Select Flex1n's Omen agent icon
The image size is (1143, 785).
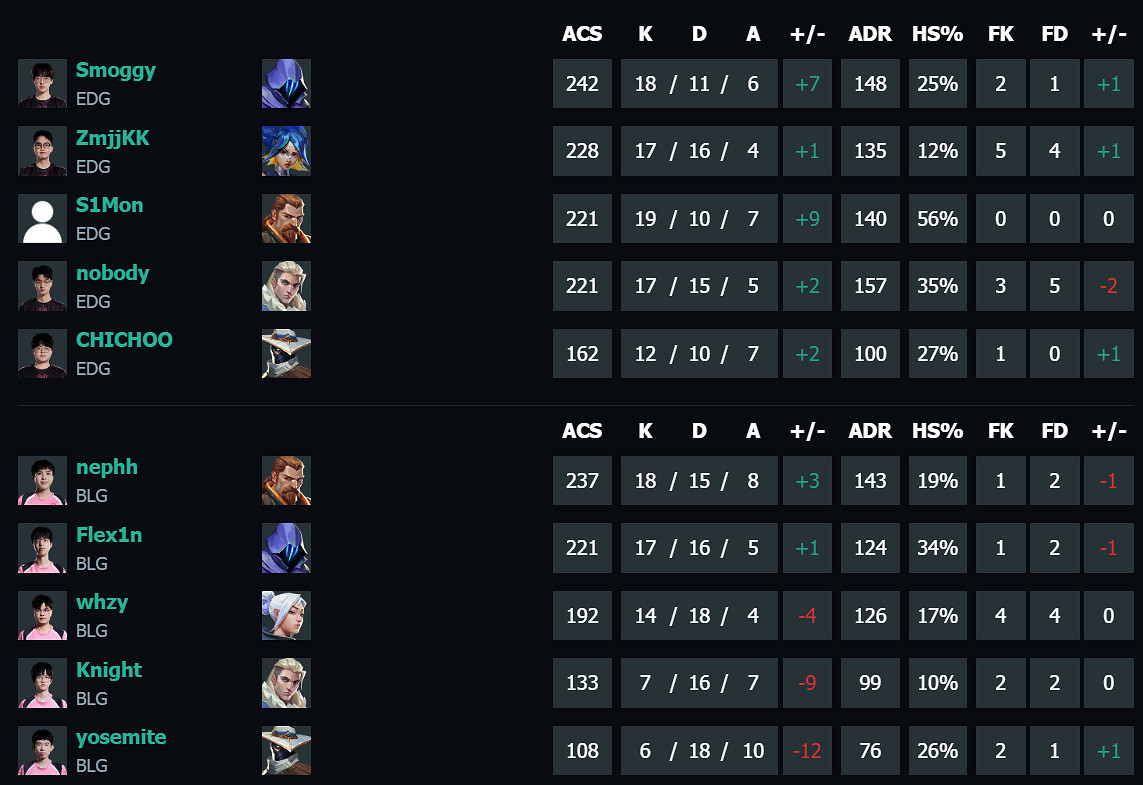286,548
